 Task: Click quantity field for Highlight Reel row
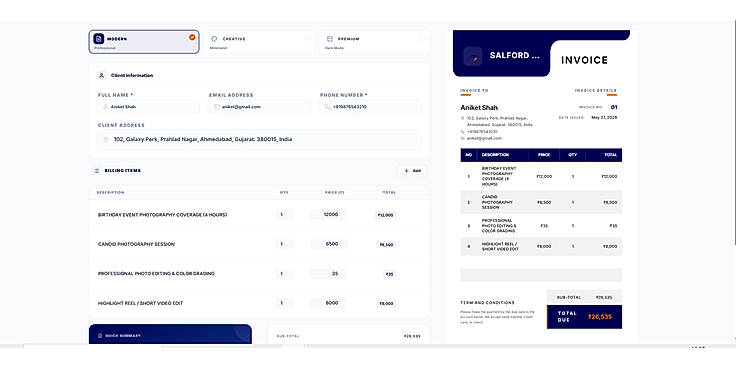click(284, 303)
